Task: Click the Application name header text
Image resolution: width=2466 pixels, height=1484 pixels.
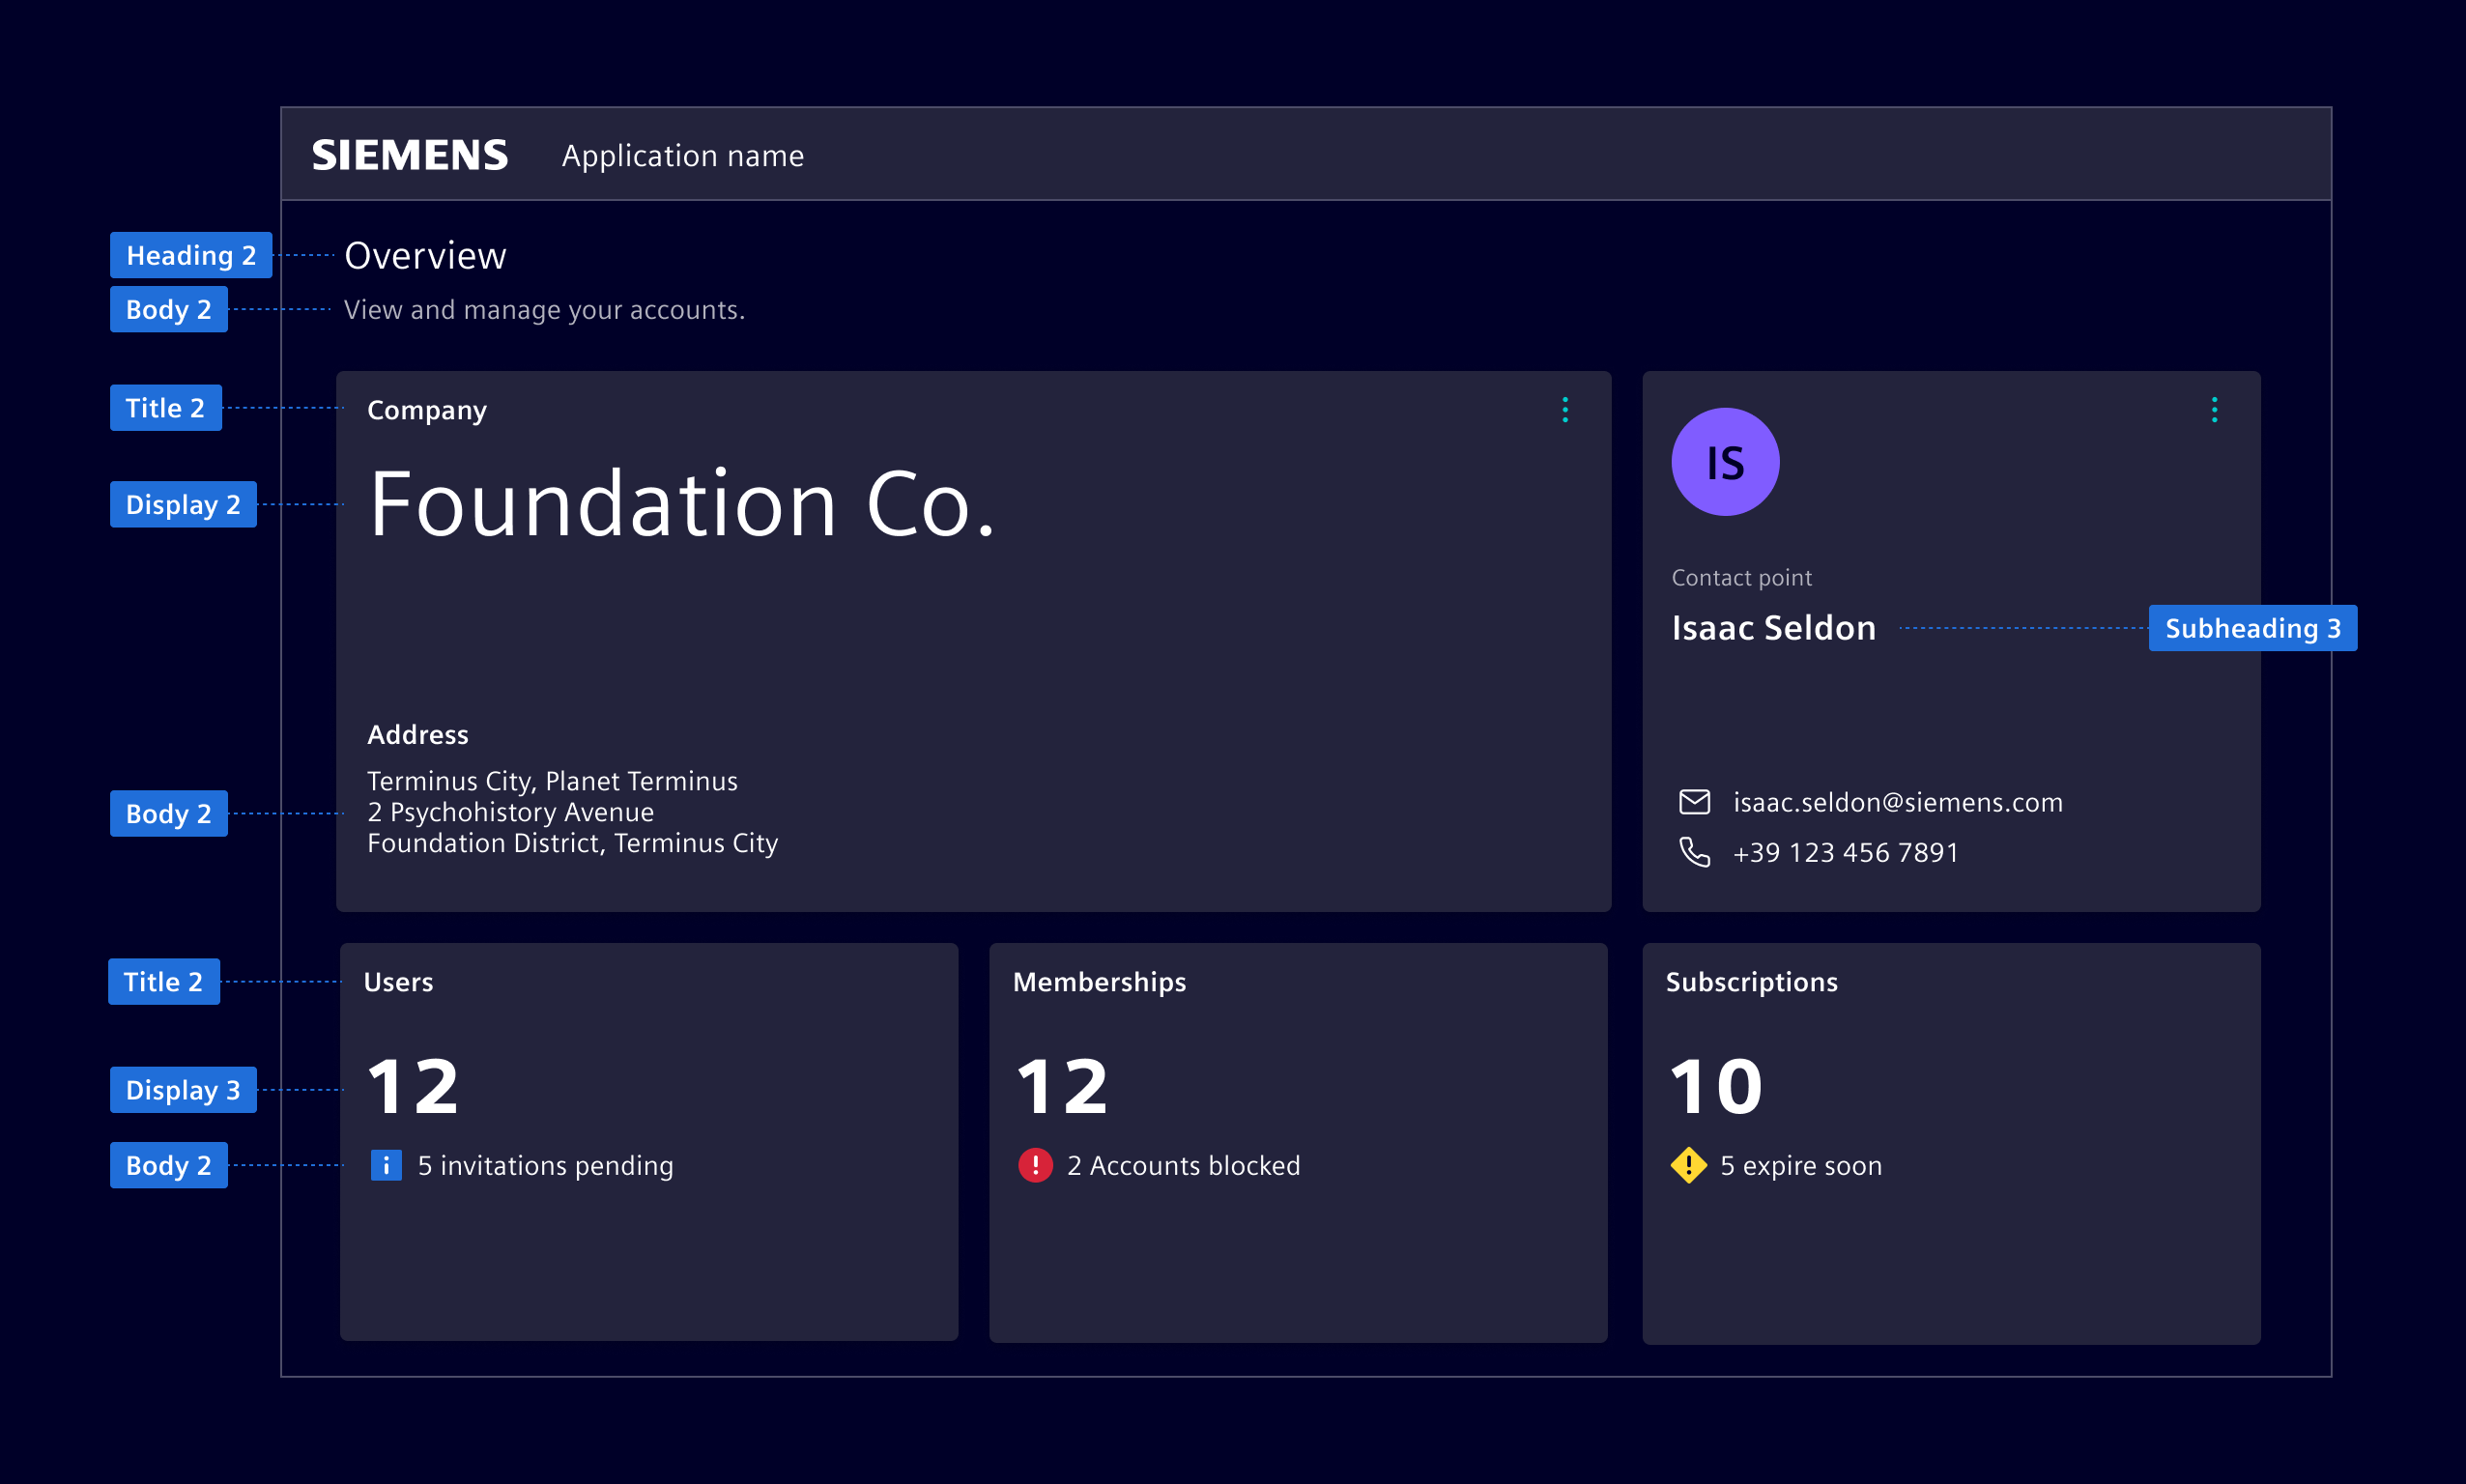Action: pos(682,156)
